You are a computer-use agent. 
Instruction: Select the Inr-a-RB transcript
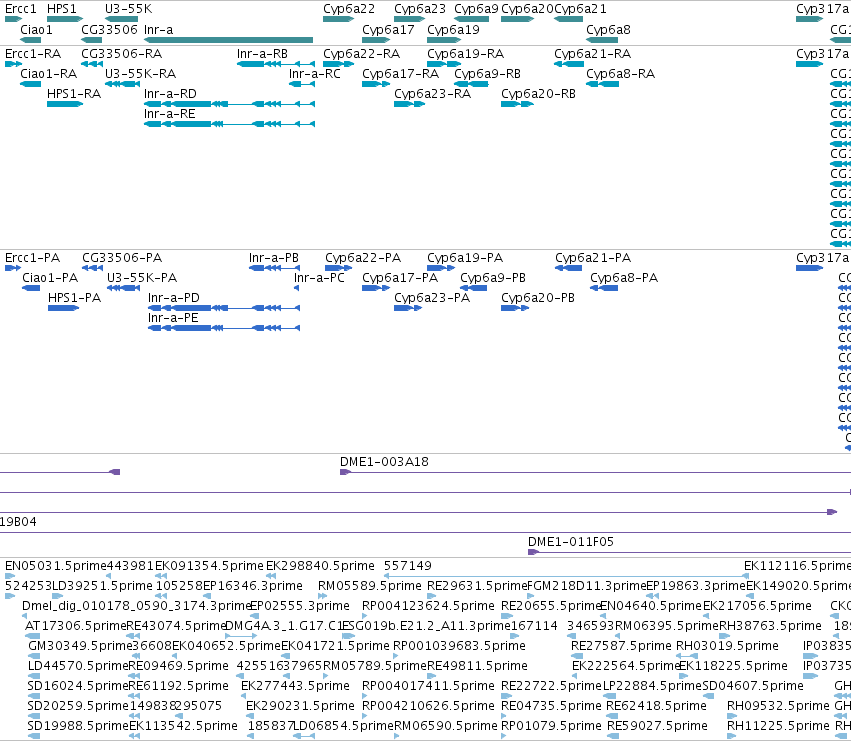click(276, 64)
